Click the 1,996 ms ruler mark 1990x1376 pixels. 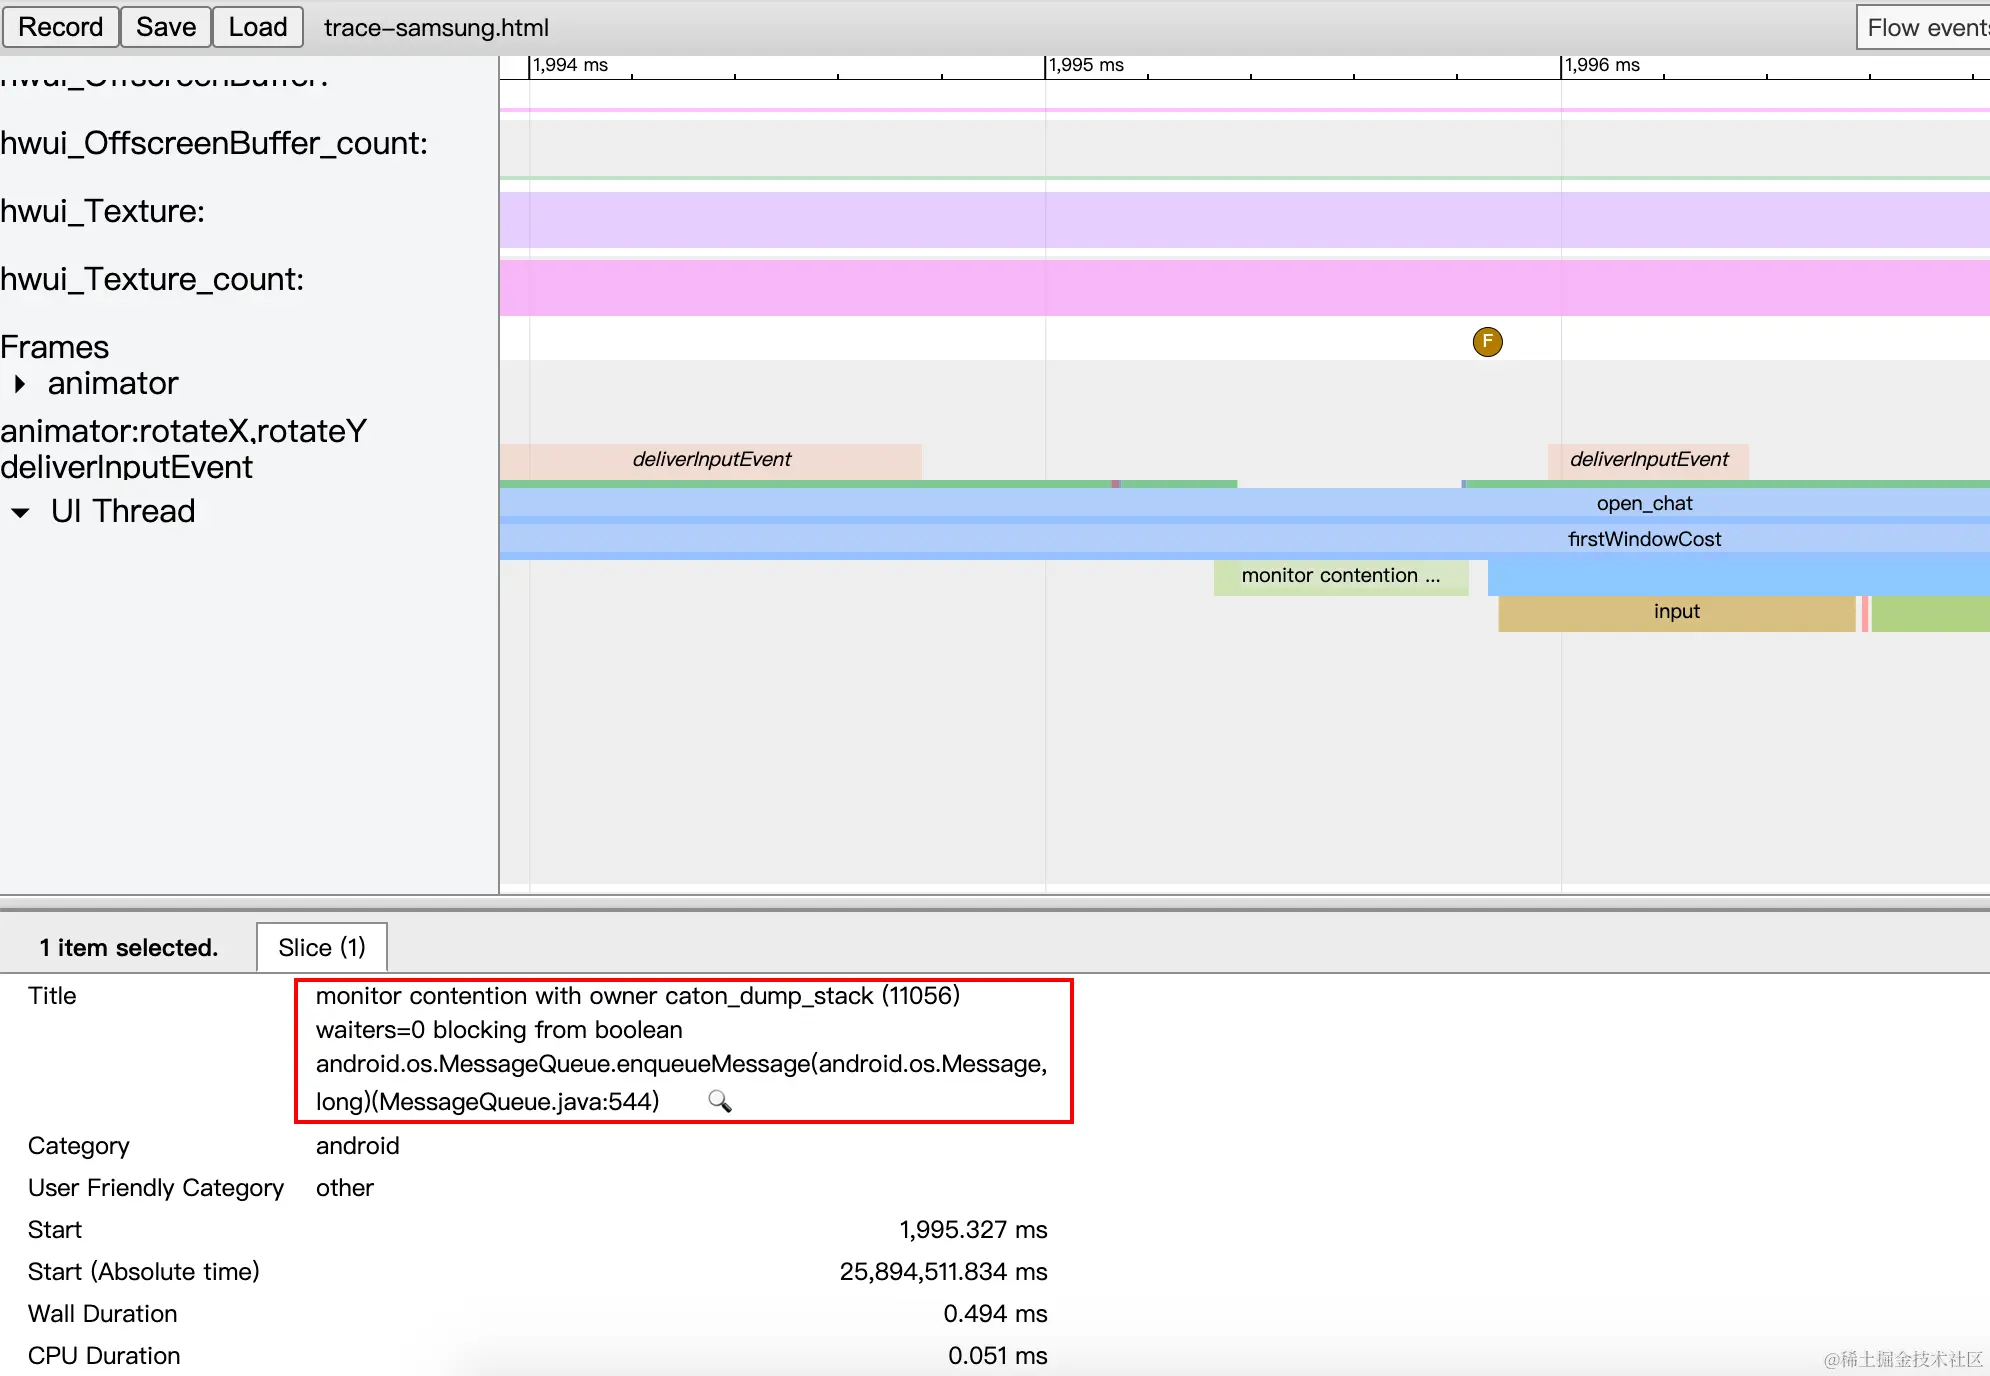click(1602, 66)
